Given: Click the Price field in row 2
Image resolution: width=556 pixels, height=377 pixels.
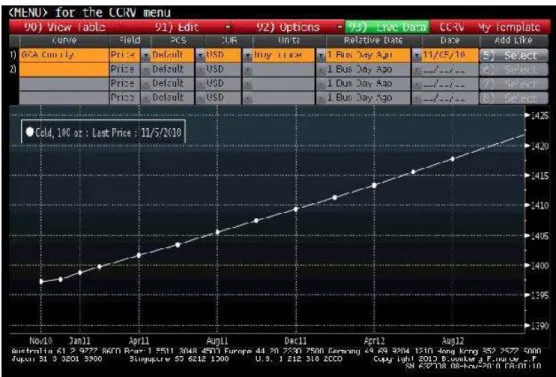Looking at the screenshot, I should (x=125, y=70).
